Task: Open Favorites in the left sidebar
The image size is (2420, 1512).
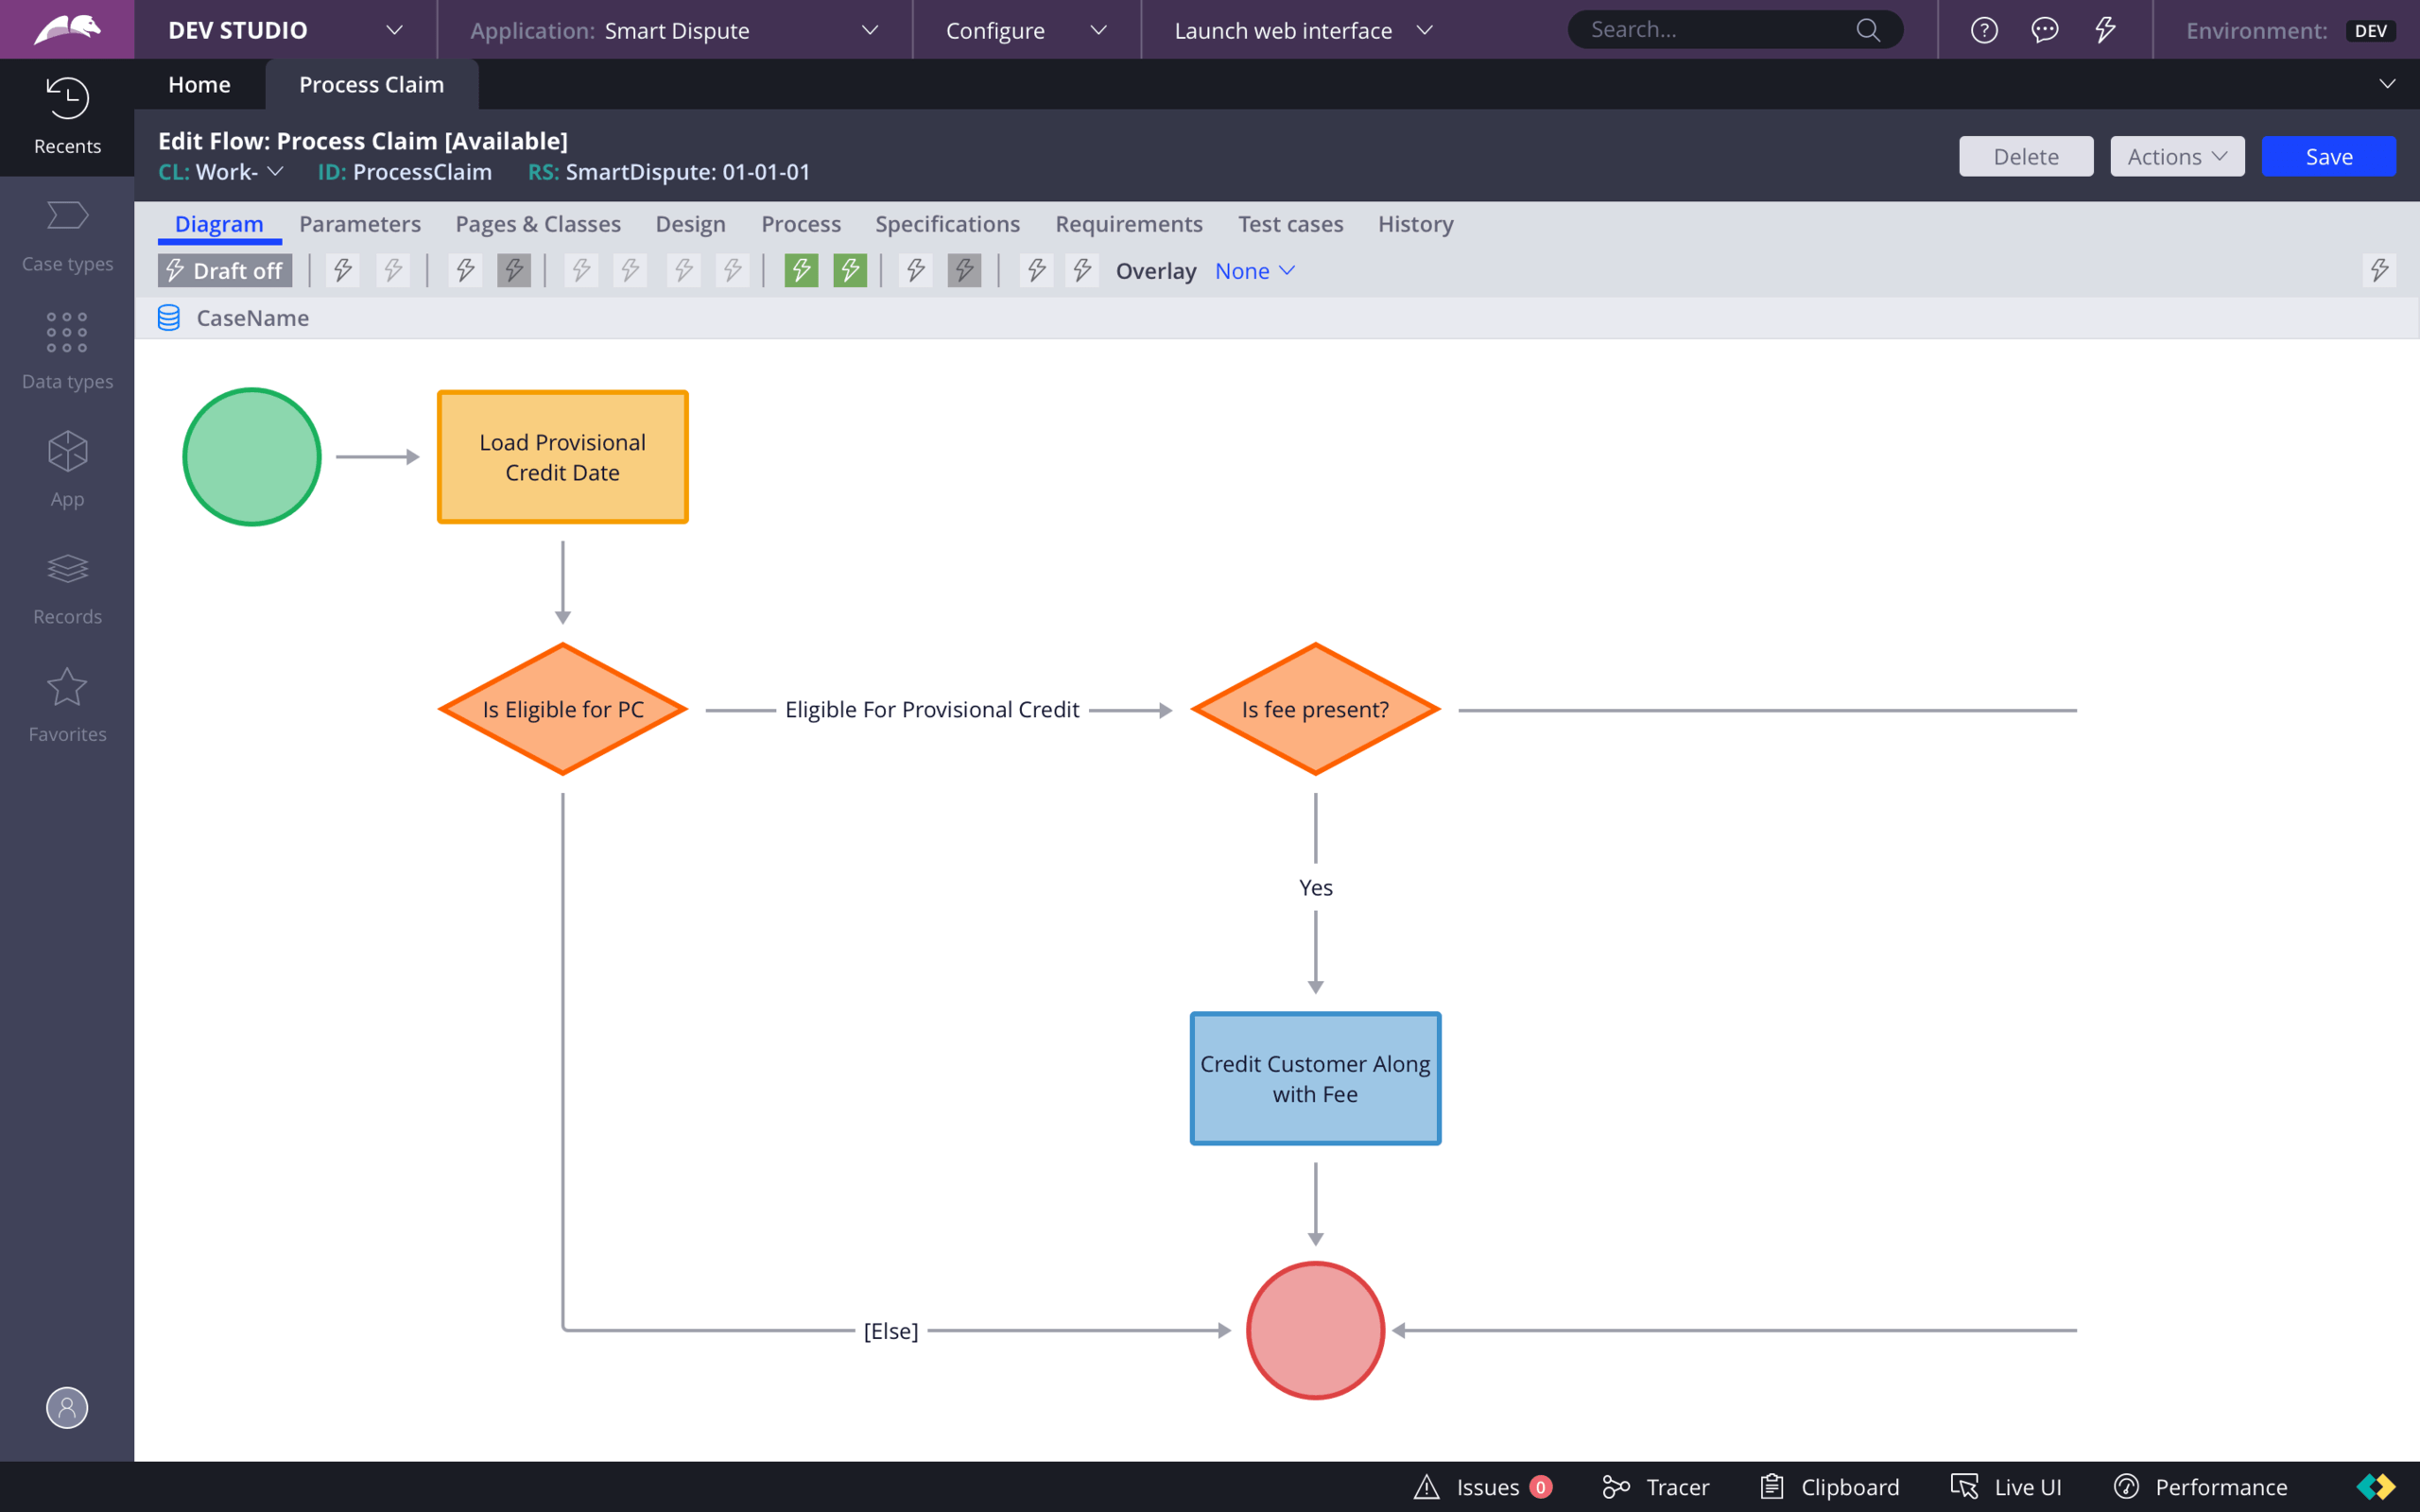Action: coord(66,700)
